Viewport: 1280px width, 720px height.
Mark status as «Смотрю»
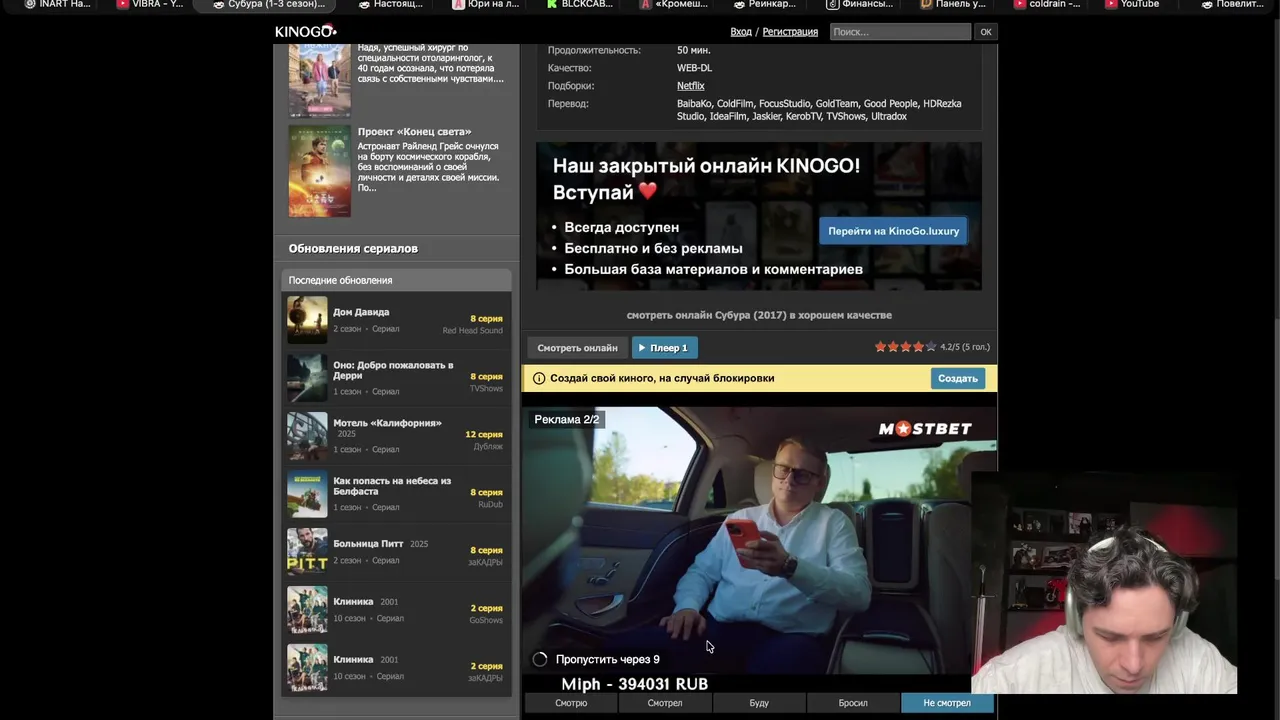[x=571, y=703]
